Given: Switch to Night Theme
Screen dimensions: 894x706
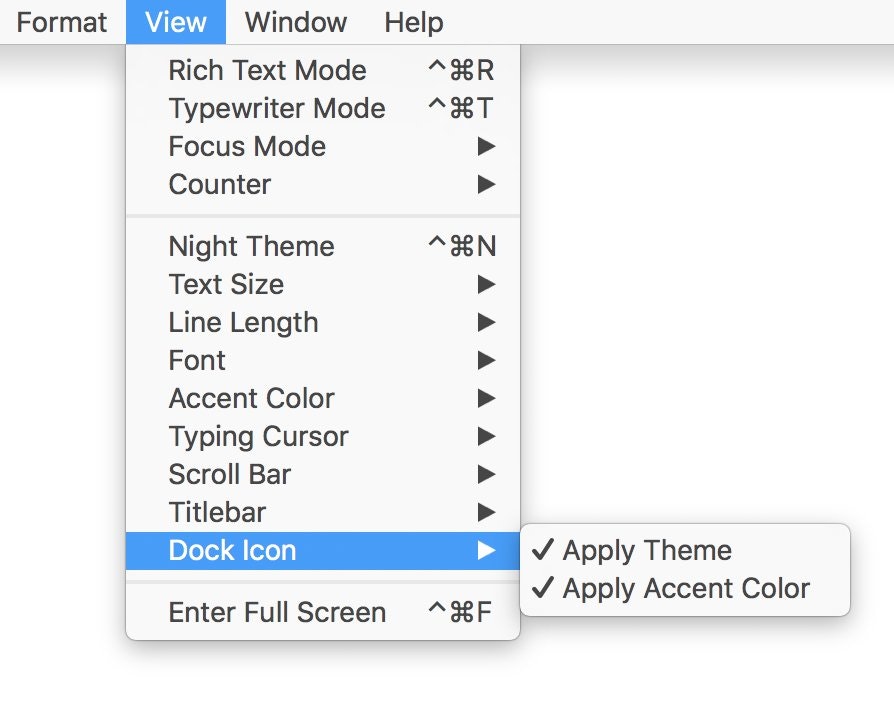Looking at the screenshot, I should pos(323,246).
